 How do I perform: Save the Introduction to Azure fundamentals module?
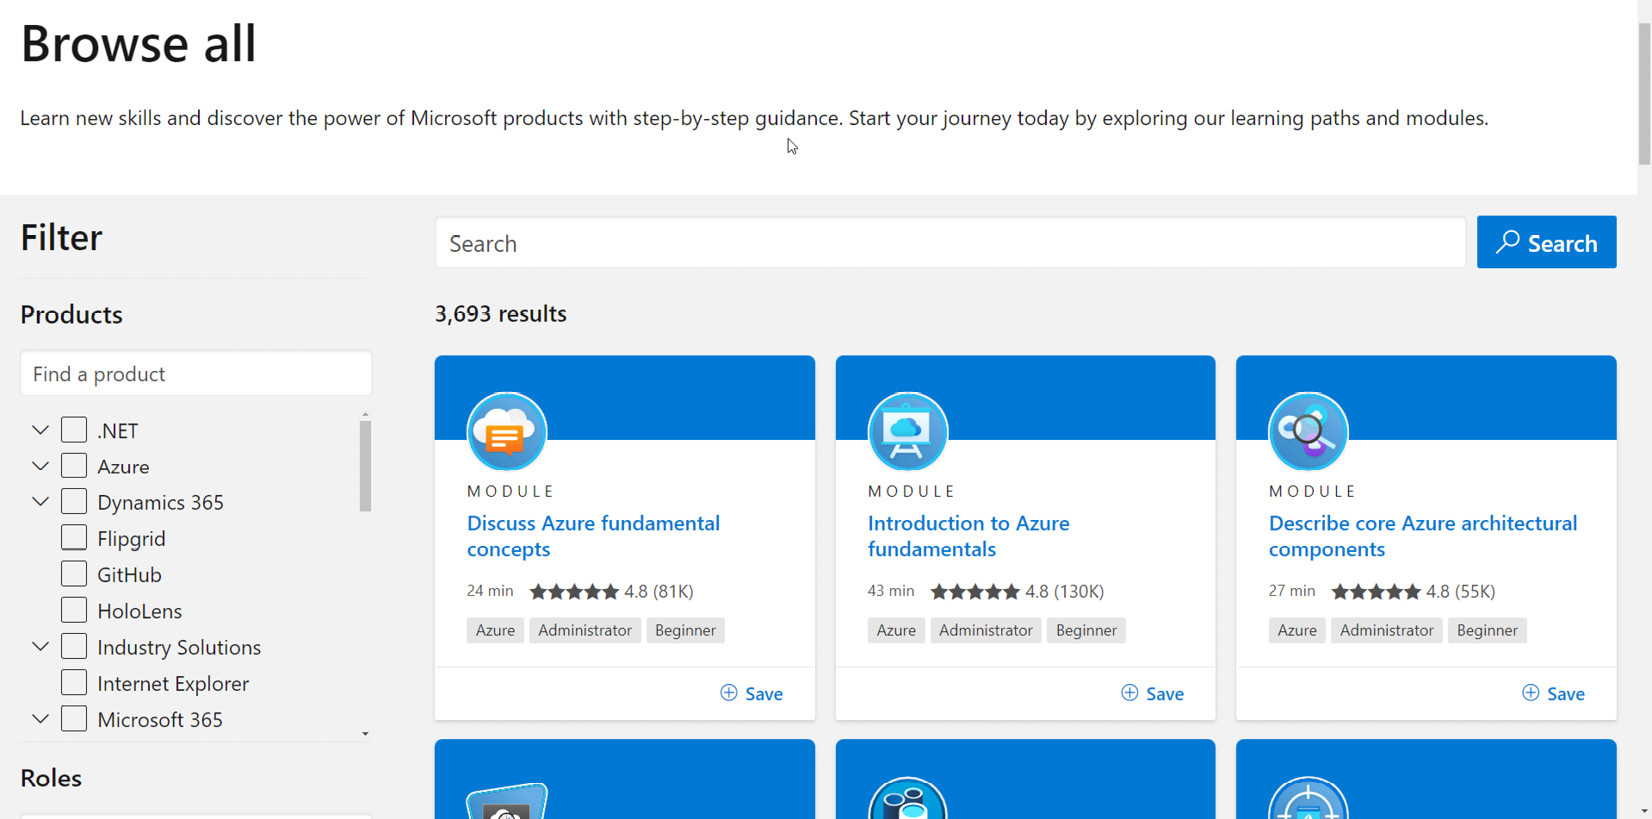point(1153,693)
